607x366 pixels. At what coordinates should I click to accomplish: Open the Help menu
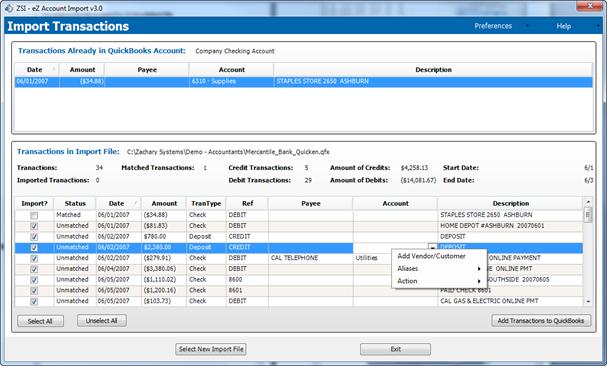[x=564, y=26]
